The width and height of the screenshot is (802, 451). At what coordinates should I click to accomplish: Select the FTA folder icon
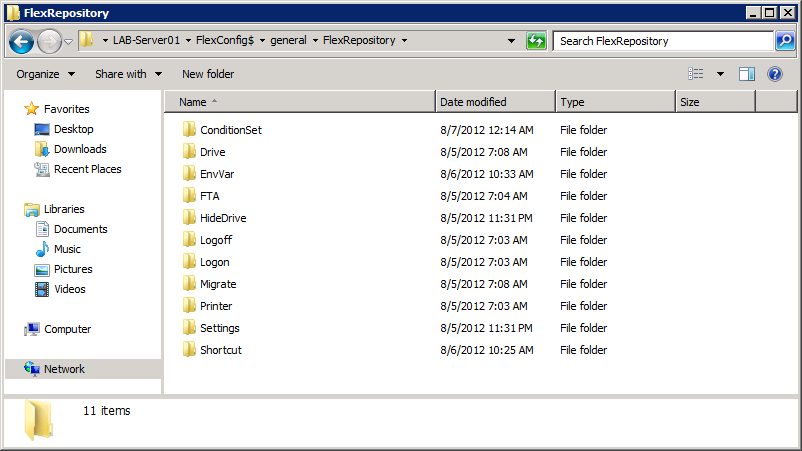point(189,195)
